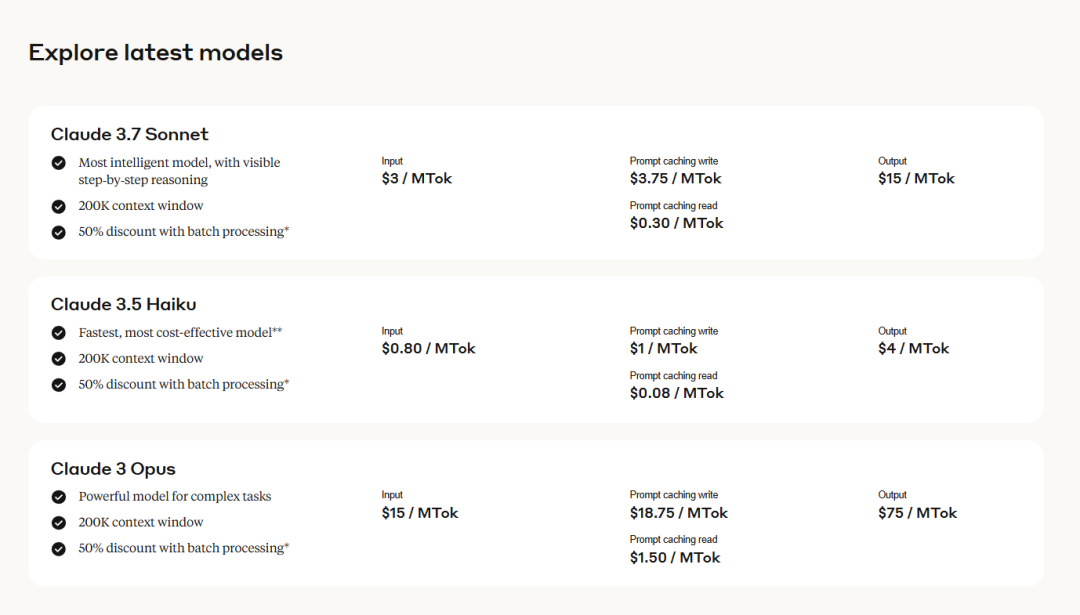Click checkmark next to Claude 3.7 Sonnet 200K context window
Image resolution: width=1080 pixels, height=615 pixels.
(59, 206)
